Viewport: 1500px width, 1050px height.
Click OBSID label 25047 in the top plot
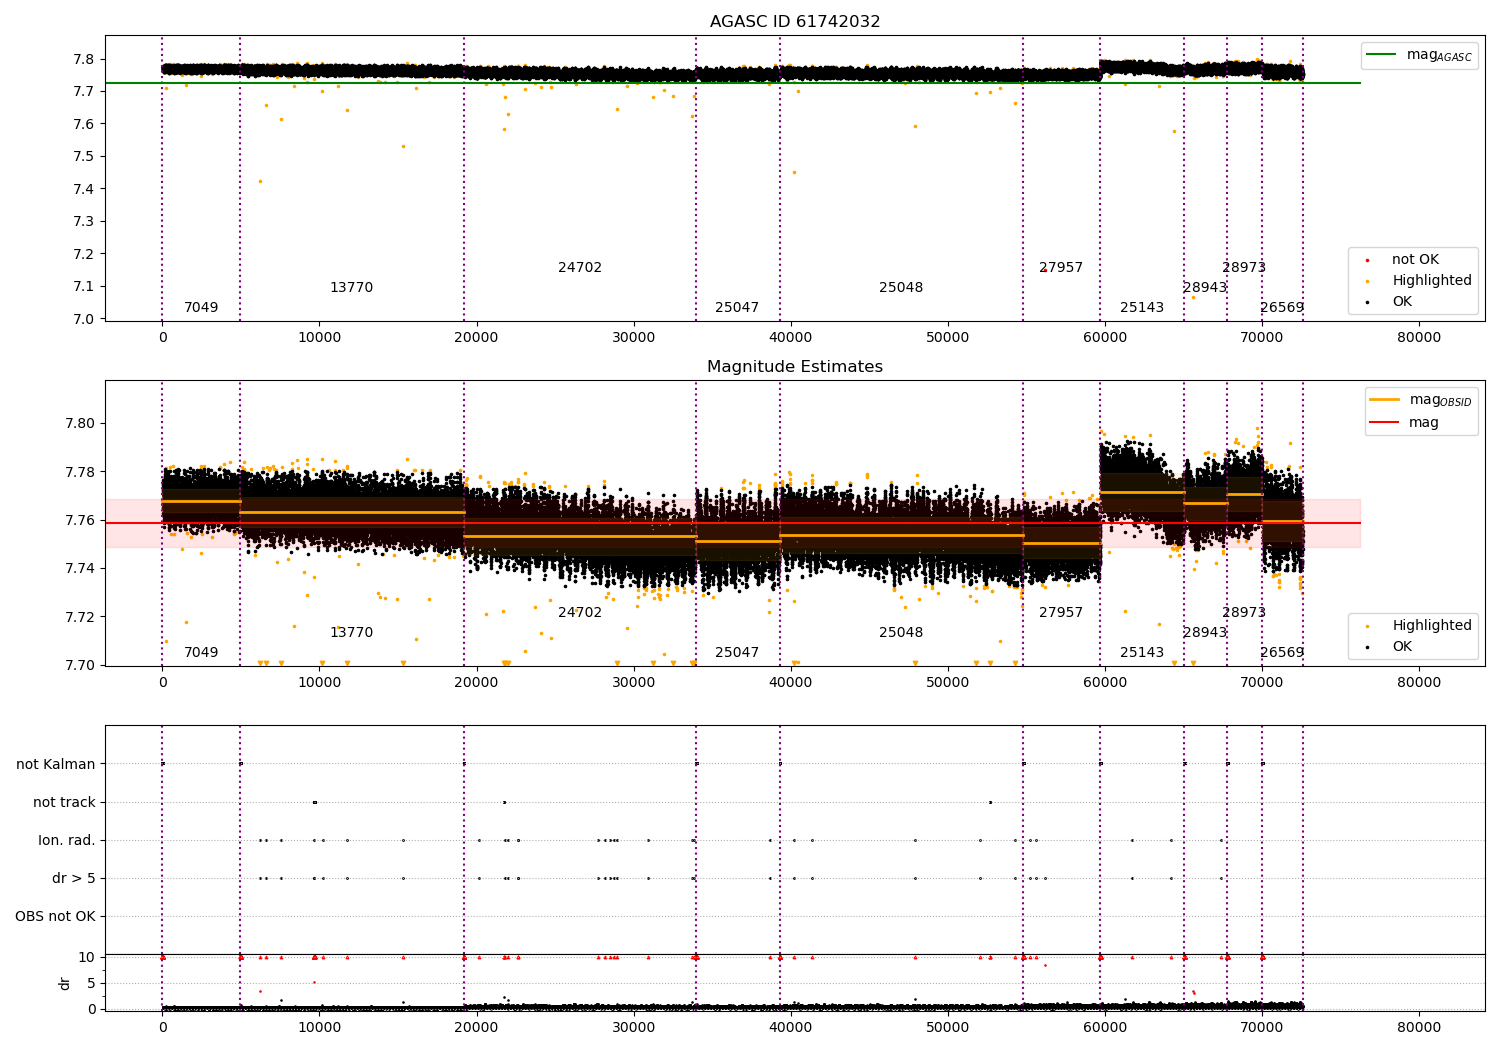point(737,308)
